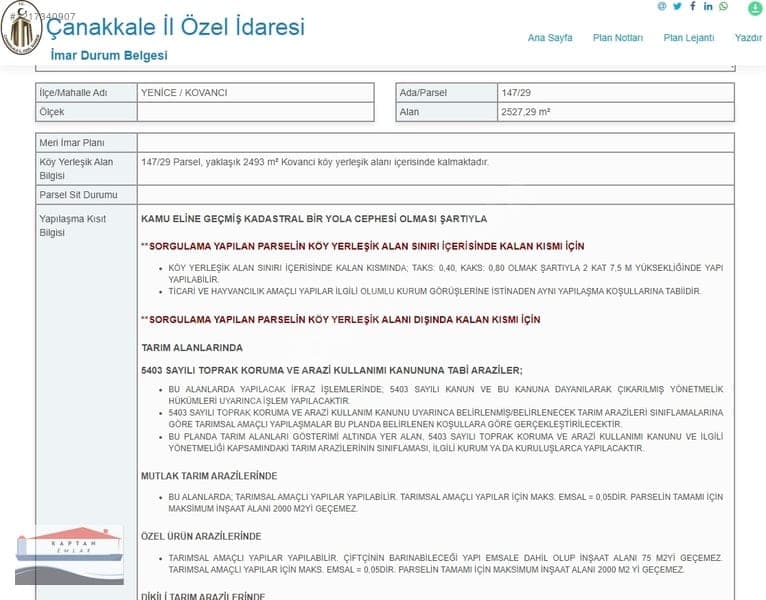The width and height of the screenshot is (766, 600).
Task: Click the 'TARIM ARAZİLERİ SINIFLAMALARINA' bullet text
Action: pos(446,418)
